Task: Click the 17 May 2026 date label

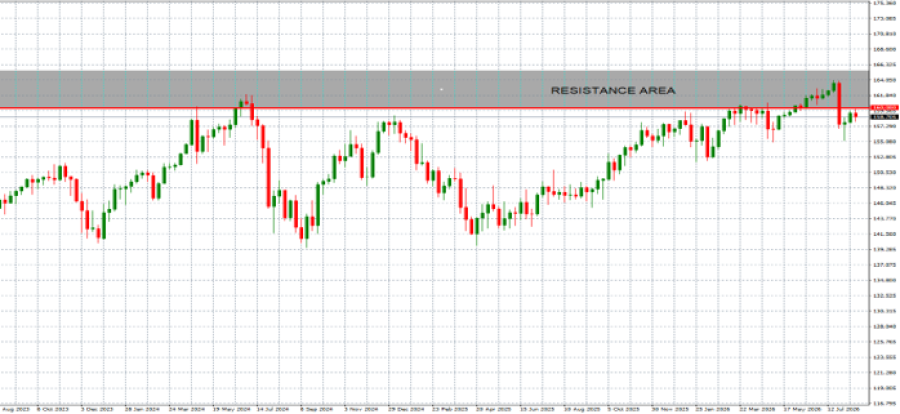Action: [802, 410]
